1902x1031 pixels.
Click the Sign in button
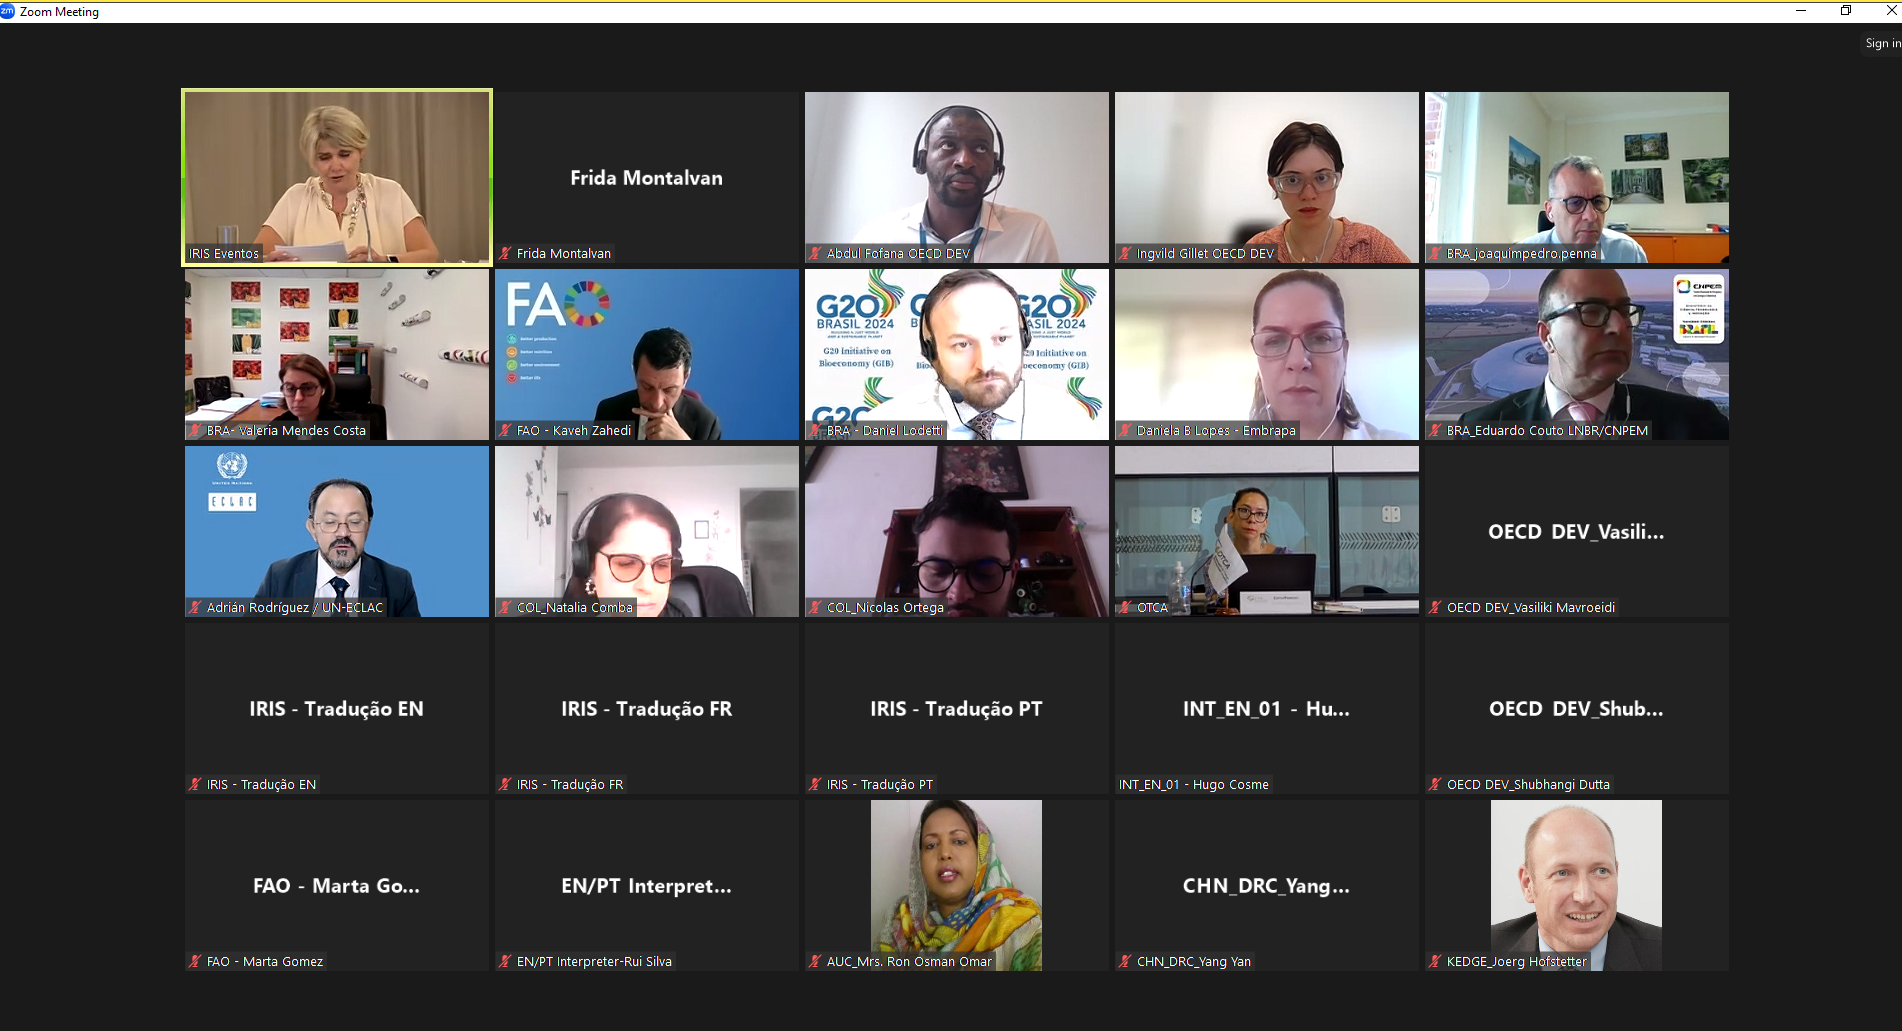(1882, 43)
